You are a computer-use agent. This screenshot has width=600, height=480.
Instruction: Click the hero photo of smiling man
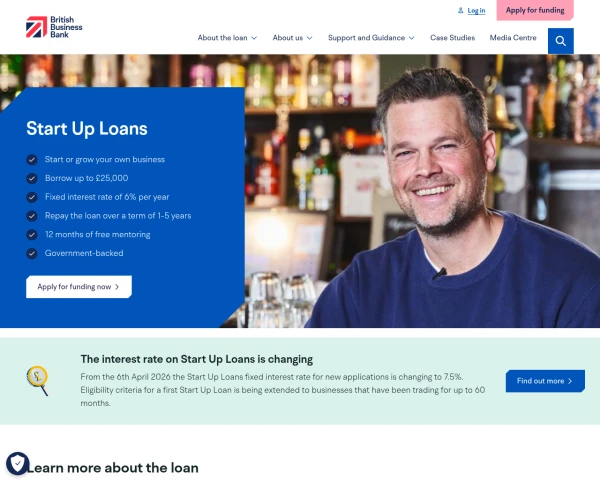pyautogui.click(x=422, y=191)
